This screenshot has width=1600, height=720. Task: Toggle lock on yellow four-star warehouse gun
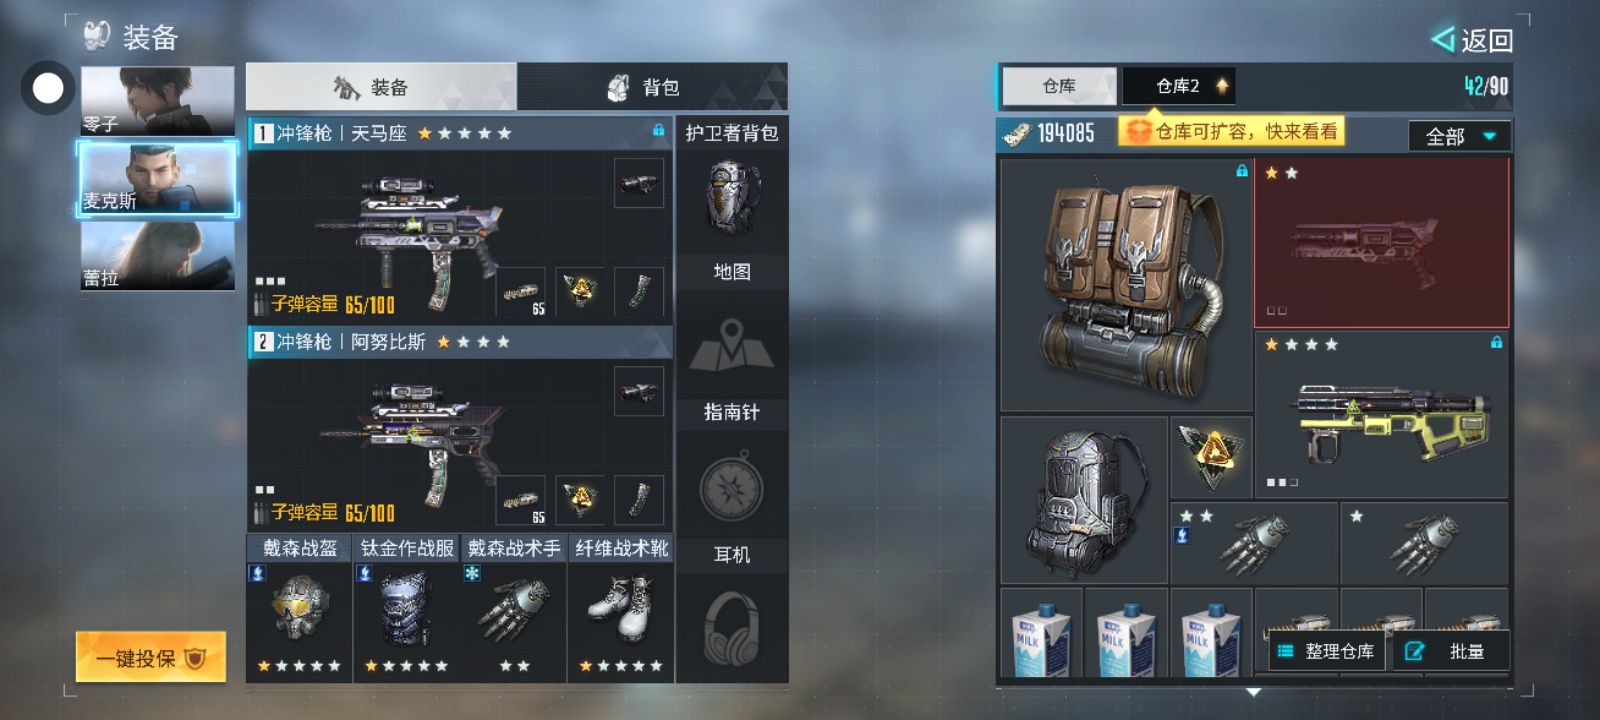[x=1496, y=342]
